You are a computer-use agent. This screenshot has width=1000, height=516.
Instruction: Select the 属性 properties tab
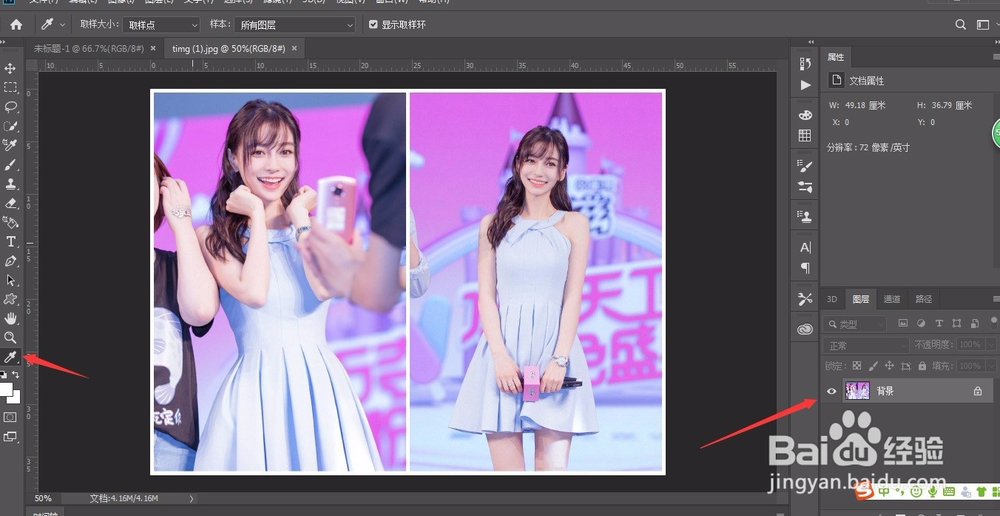coord(835,57)
